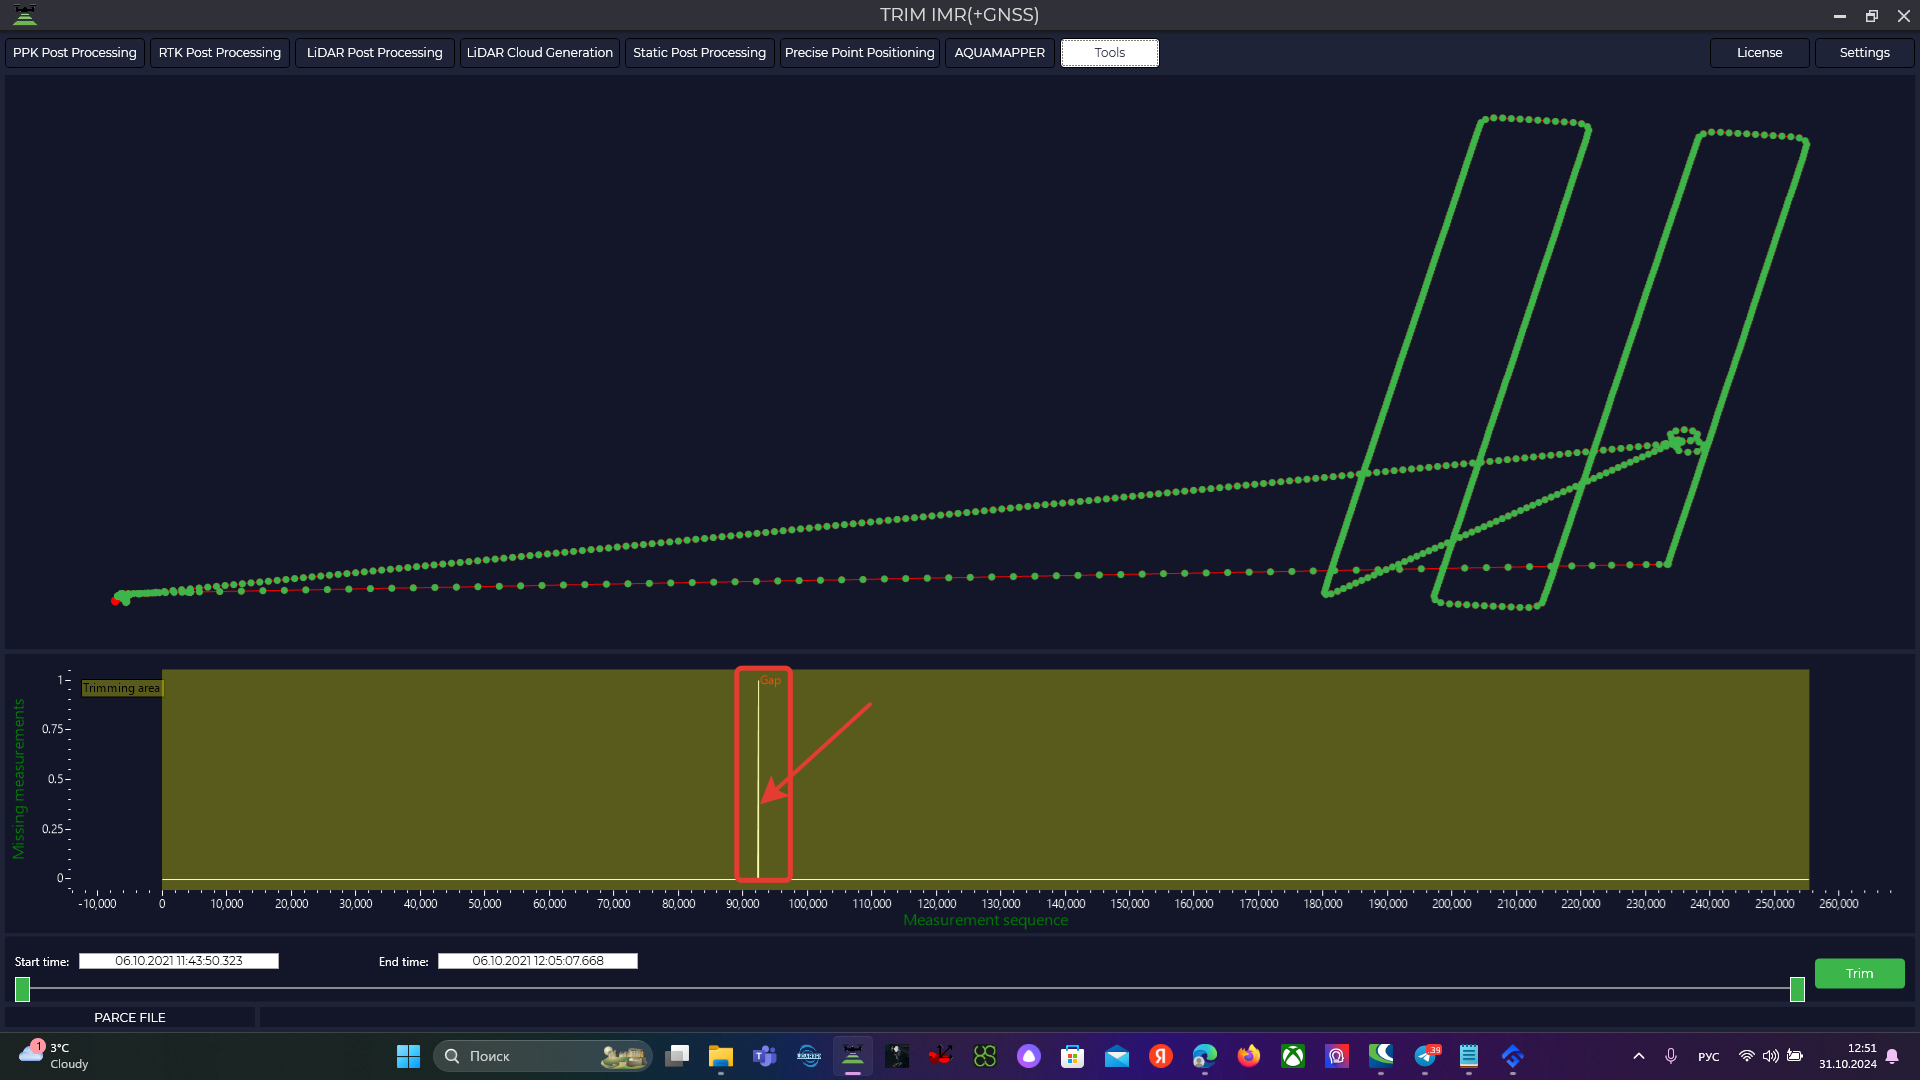
Task: Open the License window
Action: (1759, 53)
